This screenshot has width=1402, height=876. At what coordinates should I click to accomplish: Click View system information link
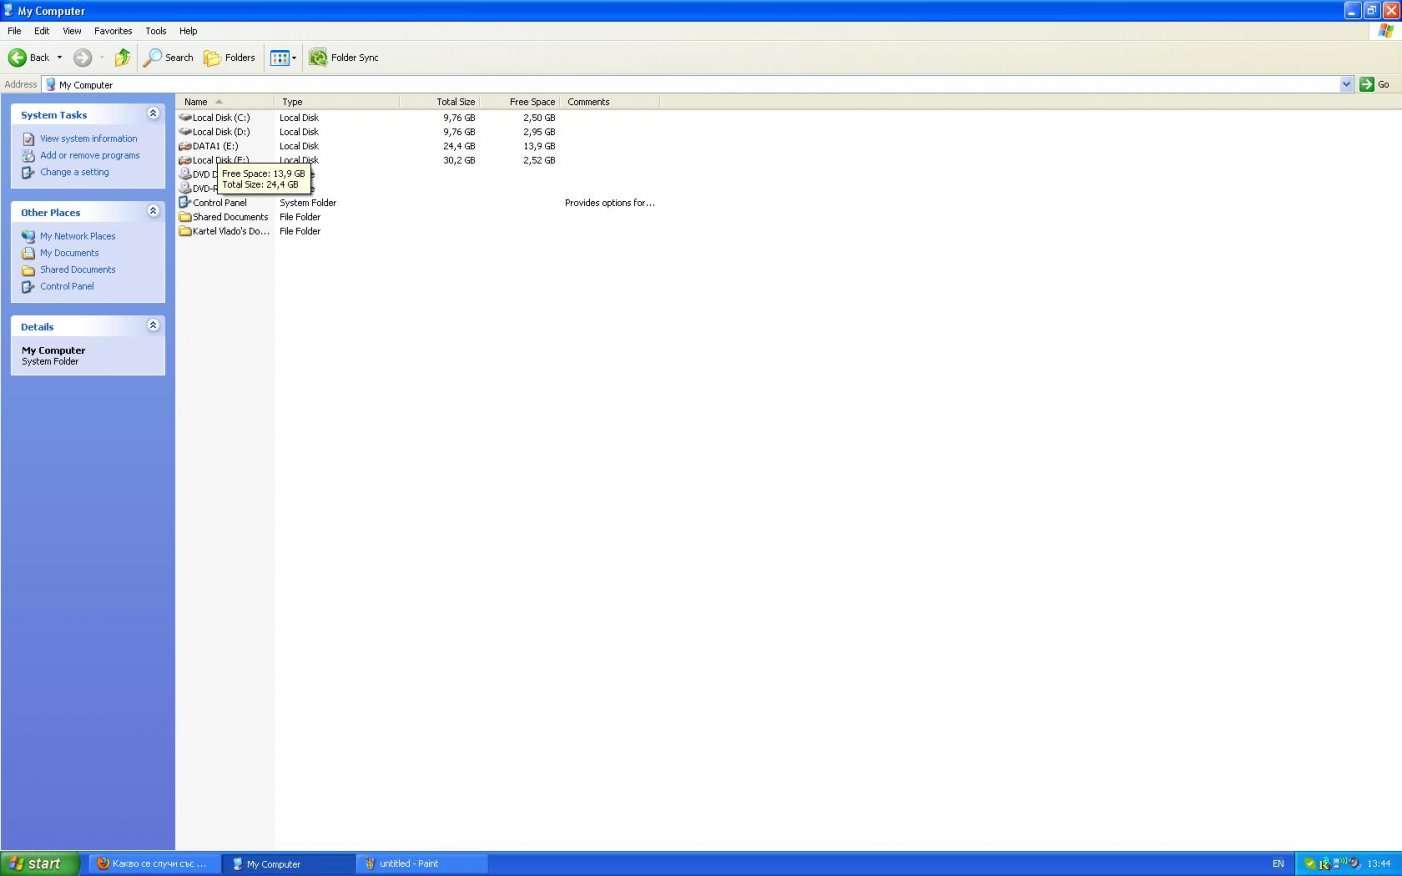click(88, 139)
